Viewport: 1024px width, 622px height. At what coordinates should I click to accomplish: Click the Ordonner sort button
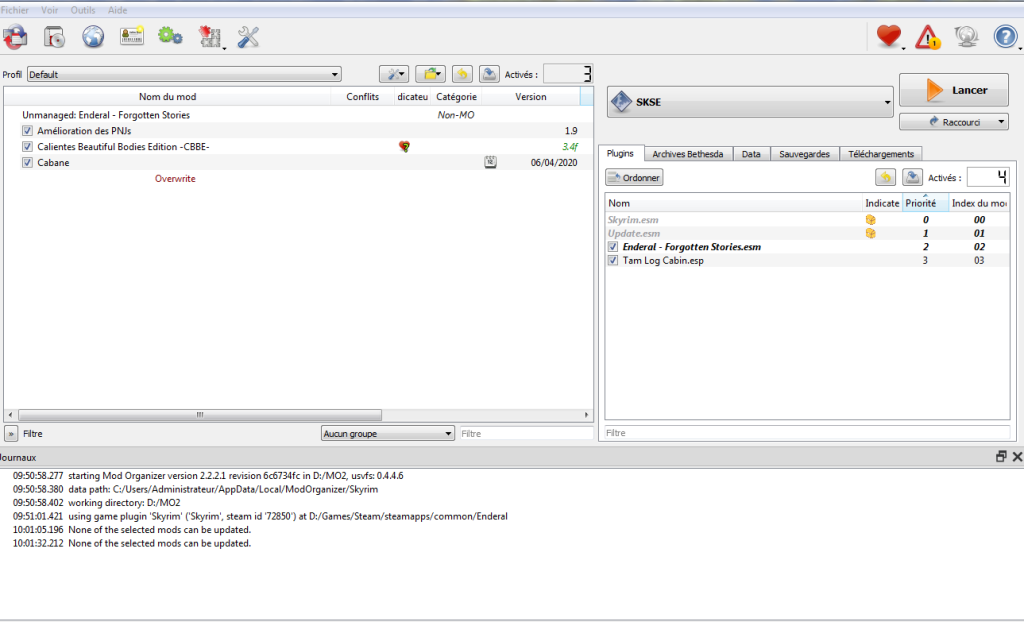tap(634, 177)
